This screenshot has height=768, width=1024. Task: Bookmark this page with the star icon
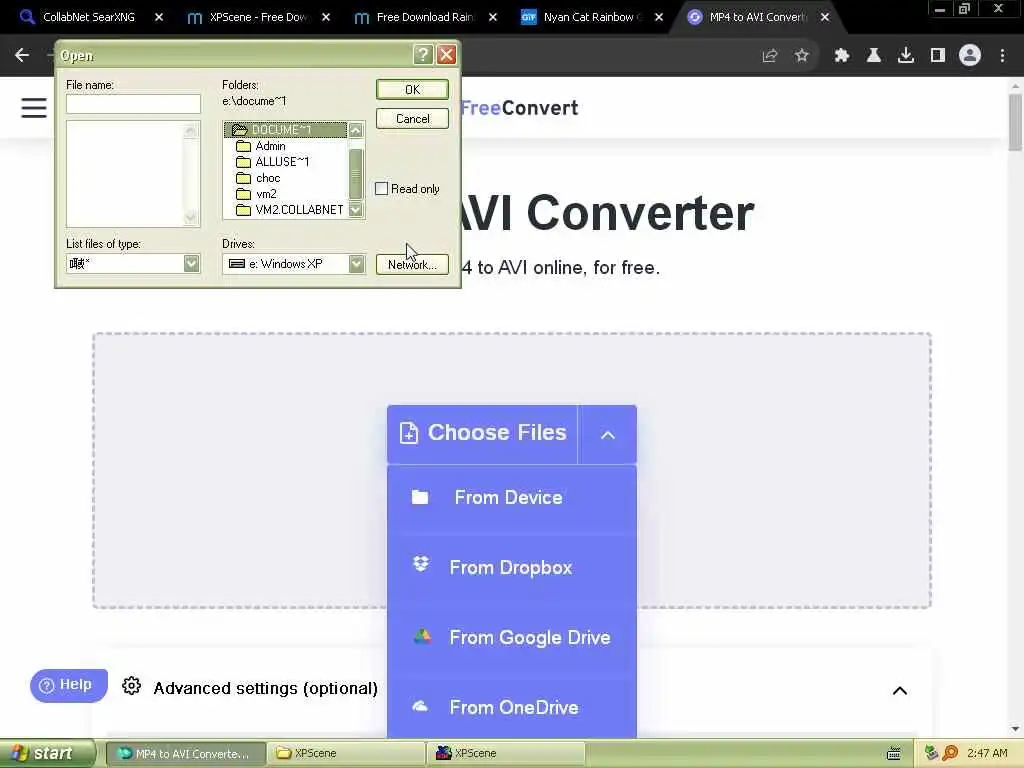[802, 56]
